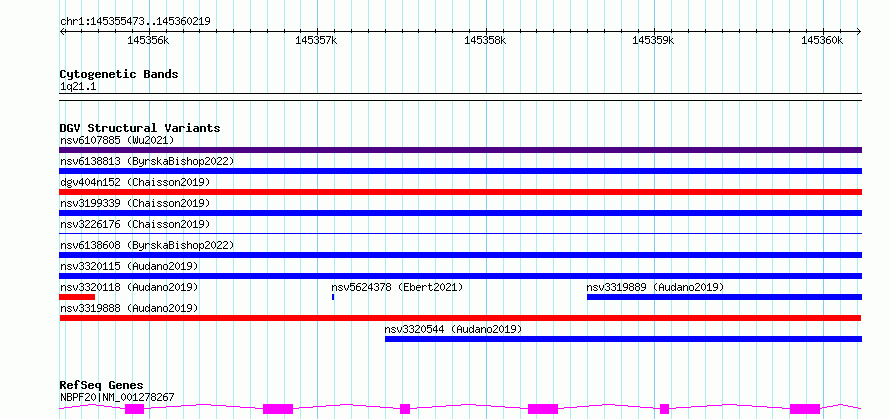Image resolution: width=890 pixels, height=419 pixels.
Task: Click the right arrow of the ruler
Action: (x=859, y=31)
